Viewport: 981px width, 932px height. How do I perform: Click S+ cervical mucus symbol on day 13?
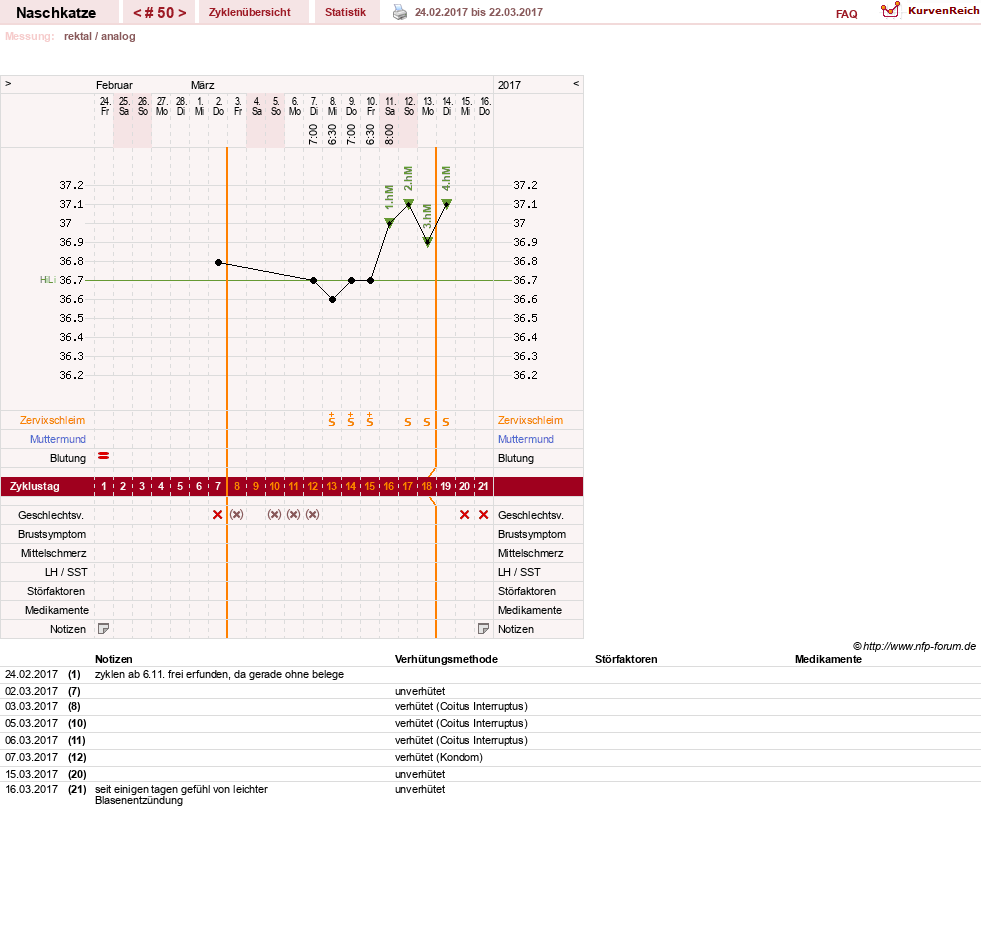(332, 420)
